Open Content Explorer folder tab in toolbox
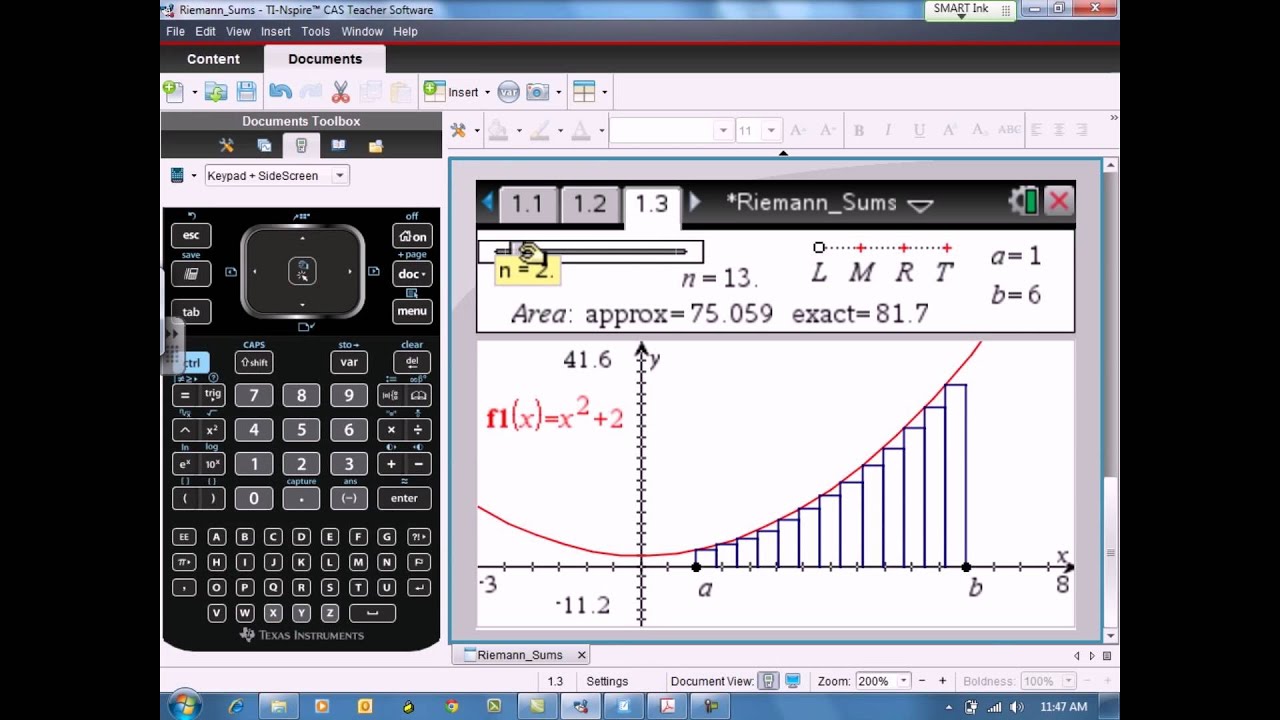 point(376,146)
